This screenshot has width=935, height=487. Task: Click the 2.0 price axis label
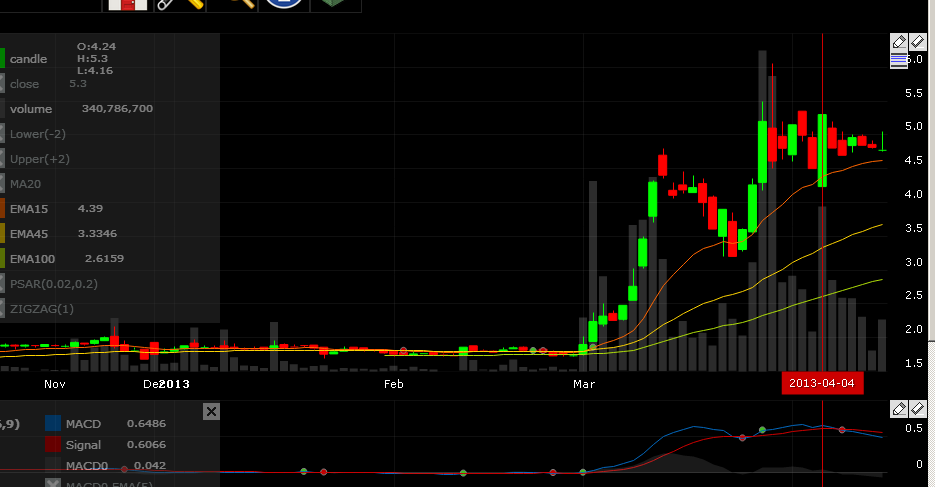click(x=914, y=329)
